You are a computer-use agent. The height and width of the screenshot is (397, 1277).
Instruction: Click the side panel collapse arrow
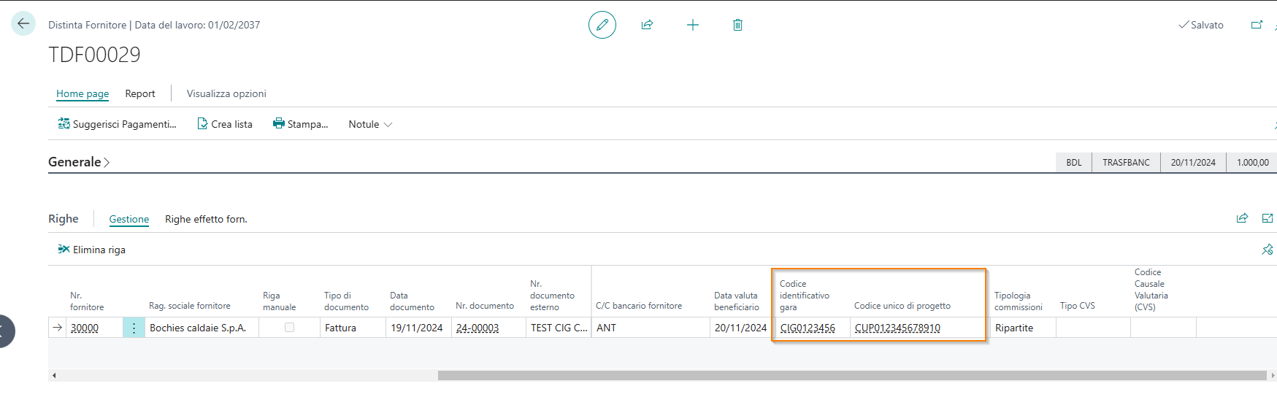click(5, 330)
